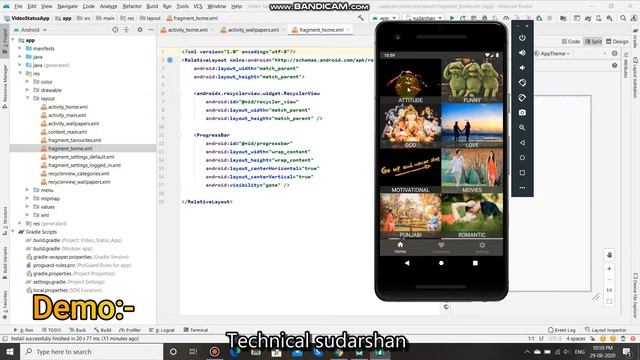
Task: Click the Search Everywhere magnifier icon
Action: (623, 18)
